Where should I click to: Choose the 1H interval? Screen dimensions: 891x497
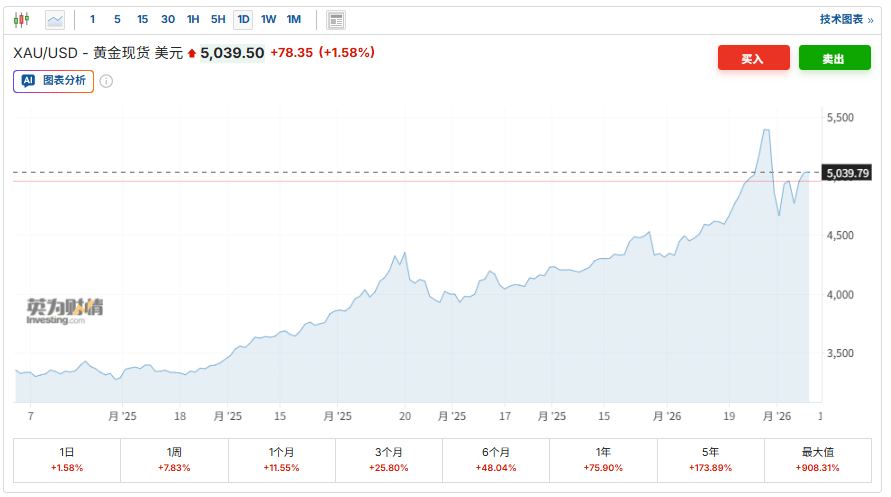click(193, 19)
